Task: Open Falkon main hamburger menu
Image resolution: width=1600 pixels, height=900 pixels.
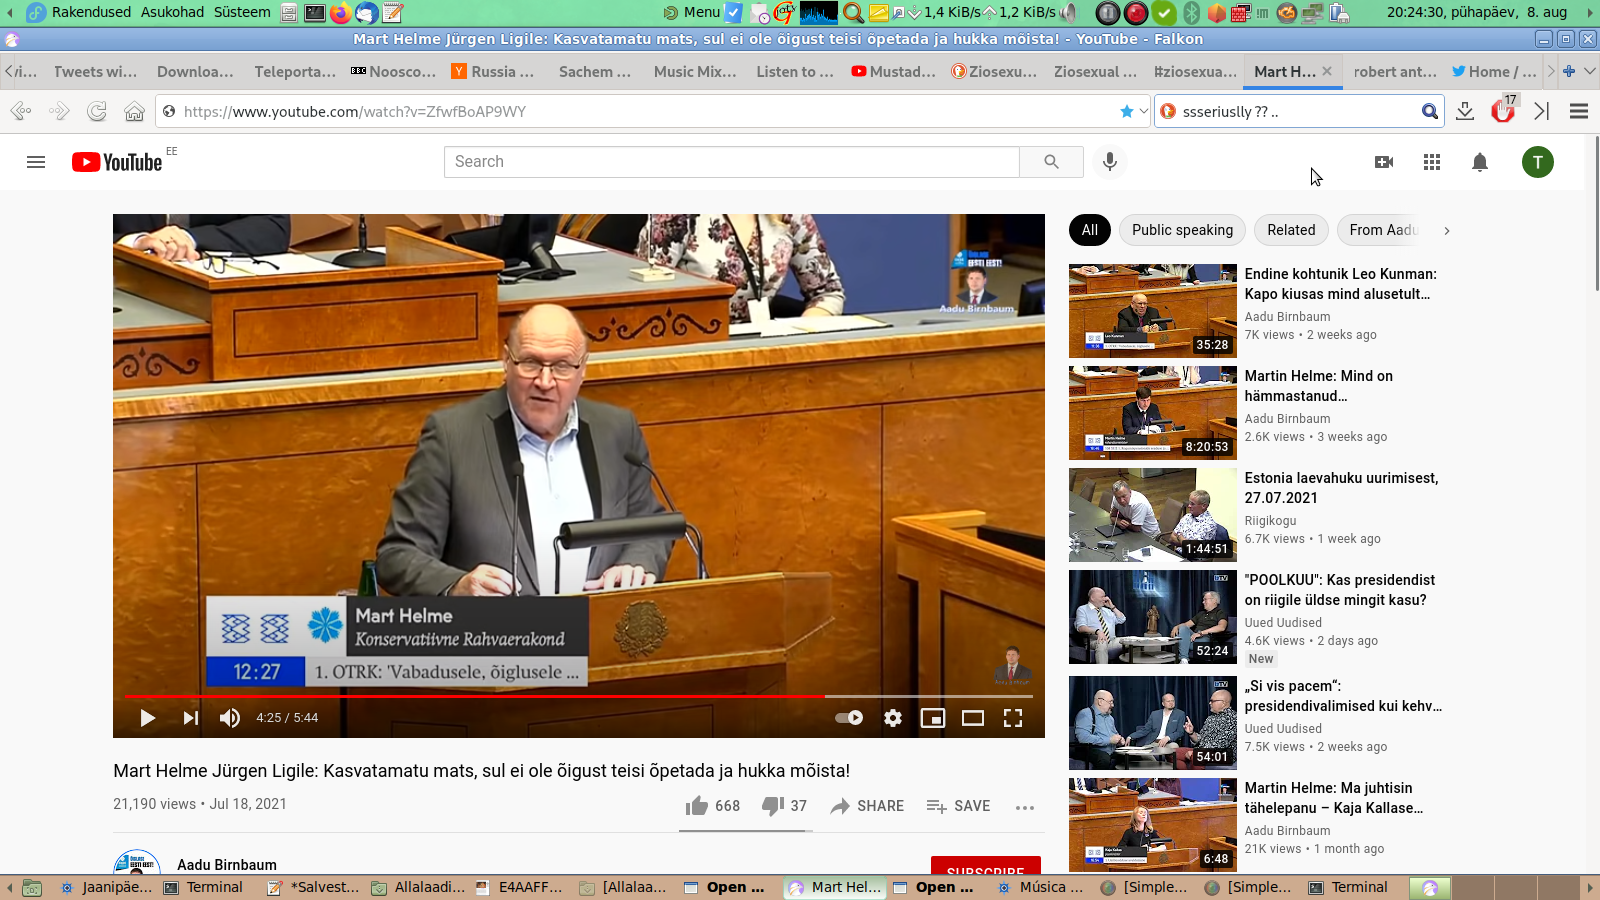Action: 1579,111
